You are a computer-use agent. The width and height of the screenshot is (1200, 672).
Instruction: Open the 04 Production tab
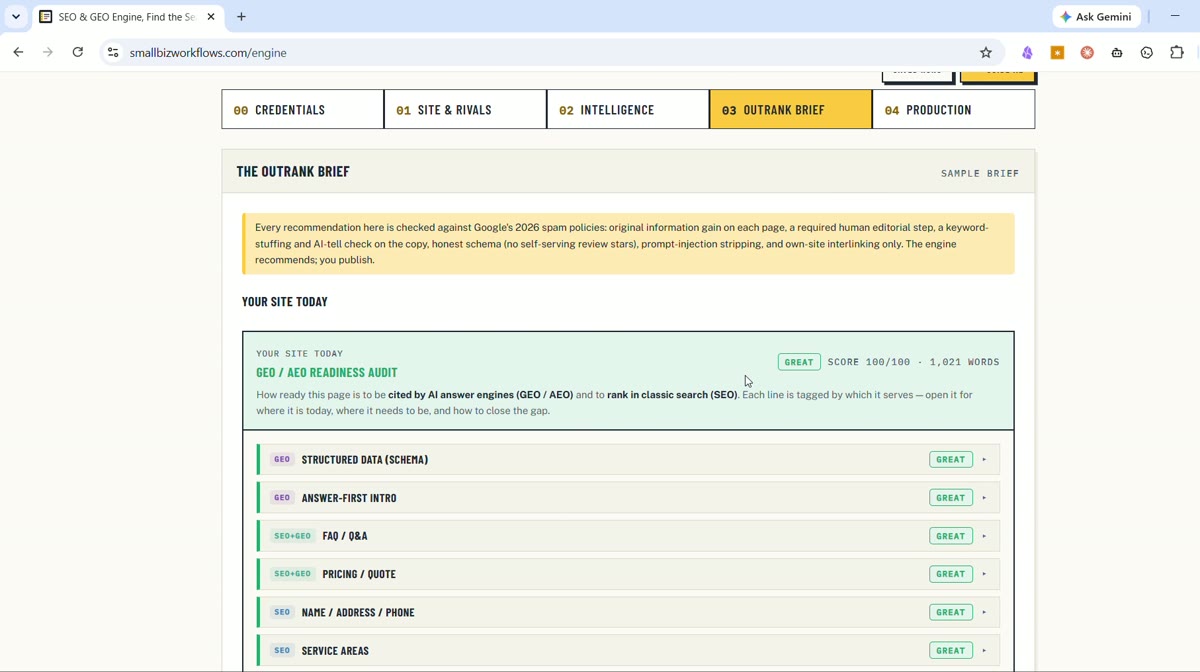point(954,110)
